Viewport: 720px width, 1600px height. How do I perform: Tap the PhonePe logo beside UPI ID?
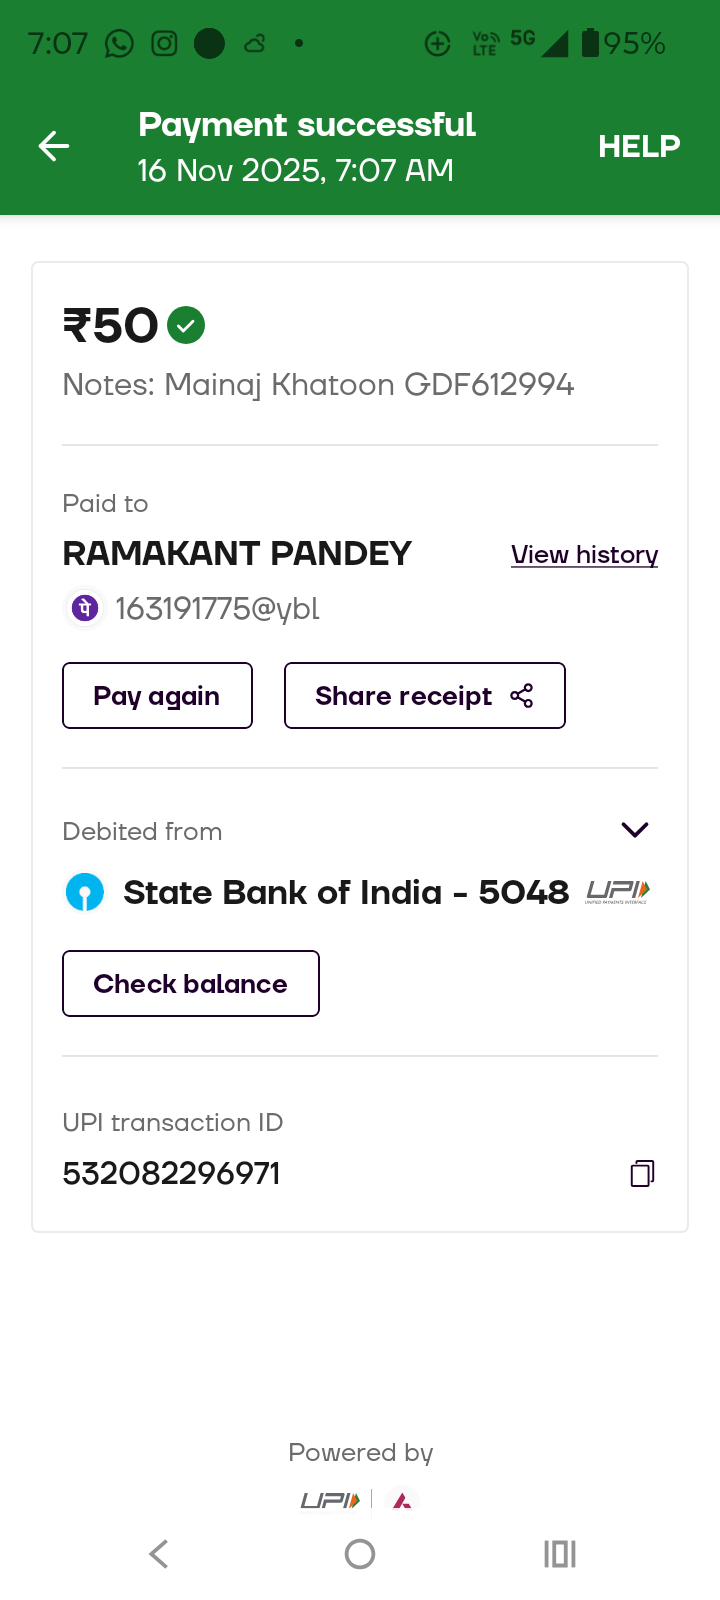point(85,608)
